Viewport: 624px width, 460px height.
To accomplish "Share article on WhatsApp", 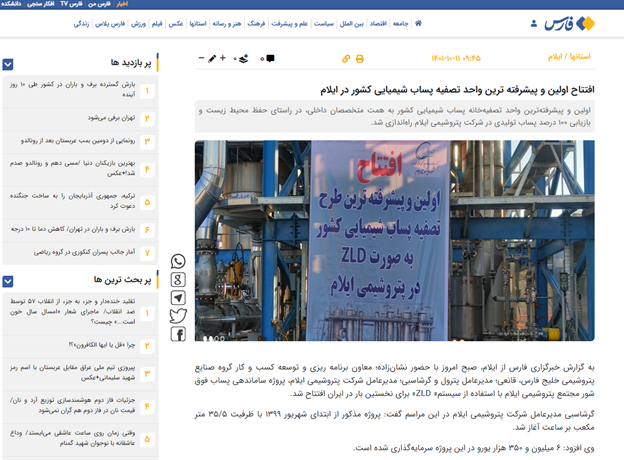I will [178, 262].
